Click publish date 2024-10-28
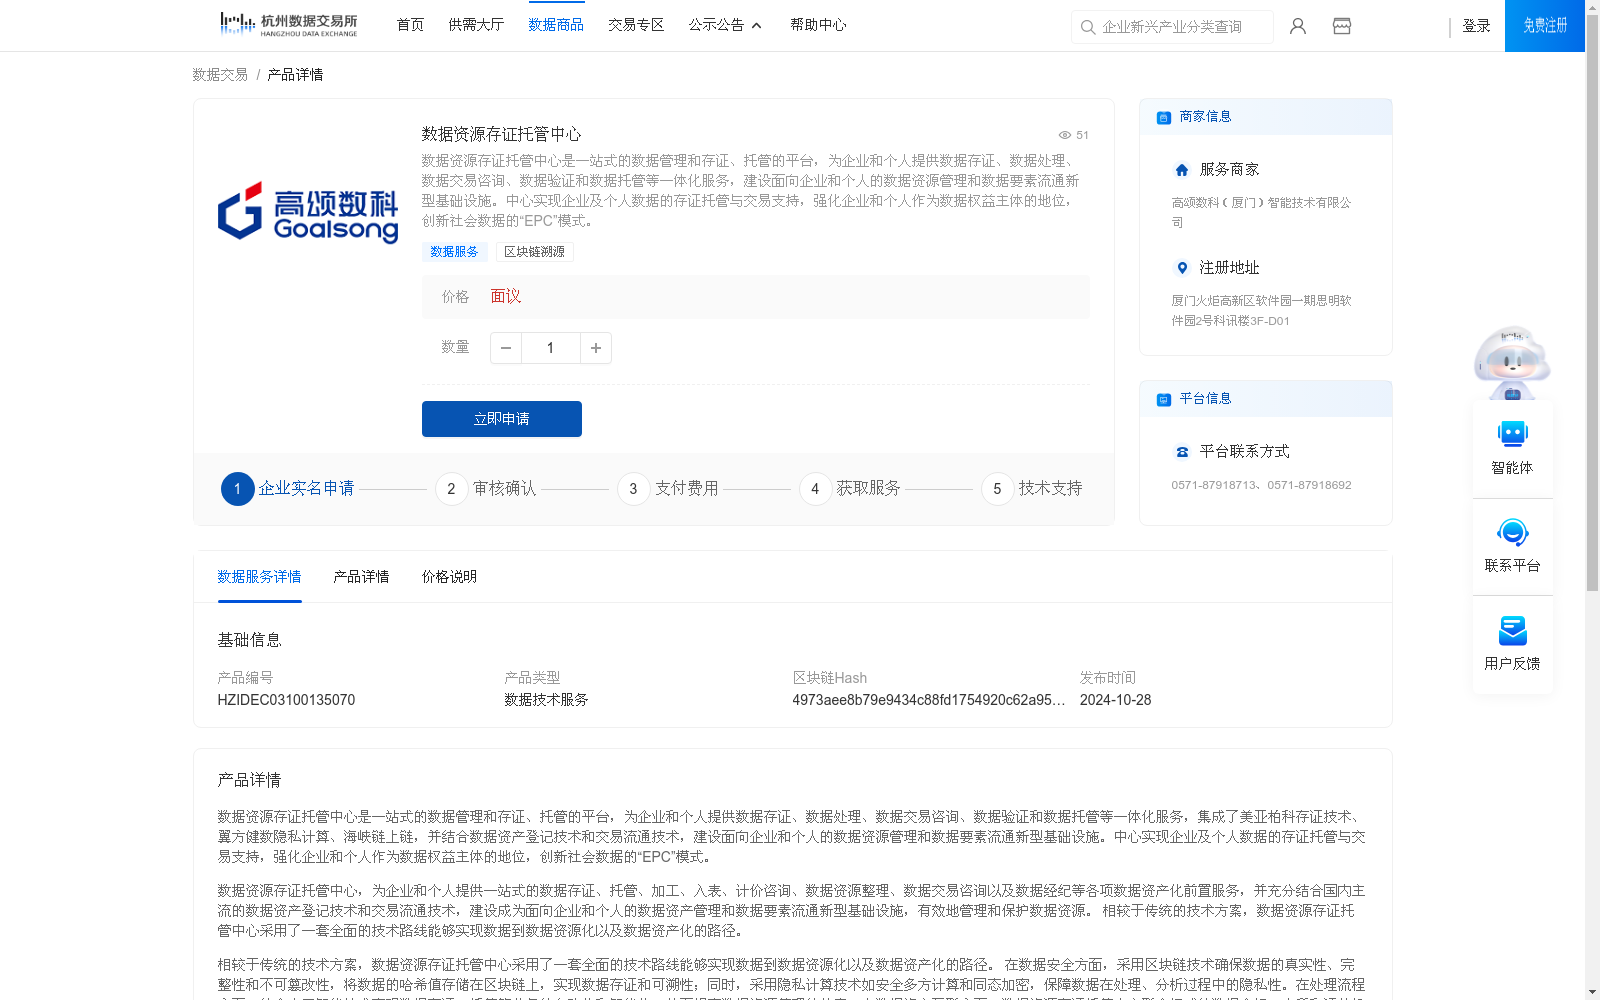Screen dimensions: 1600x1000 1115,700
